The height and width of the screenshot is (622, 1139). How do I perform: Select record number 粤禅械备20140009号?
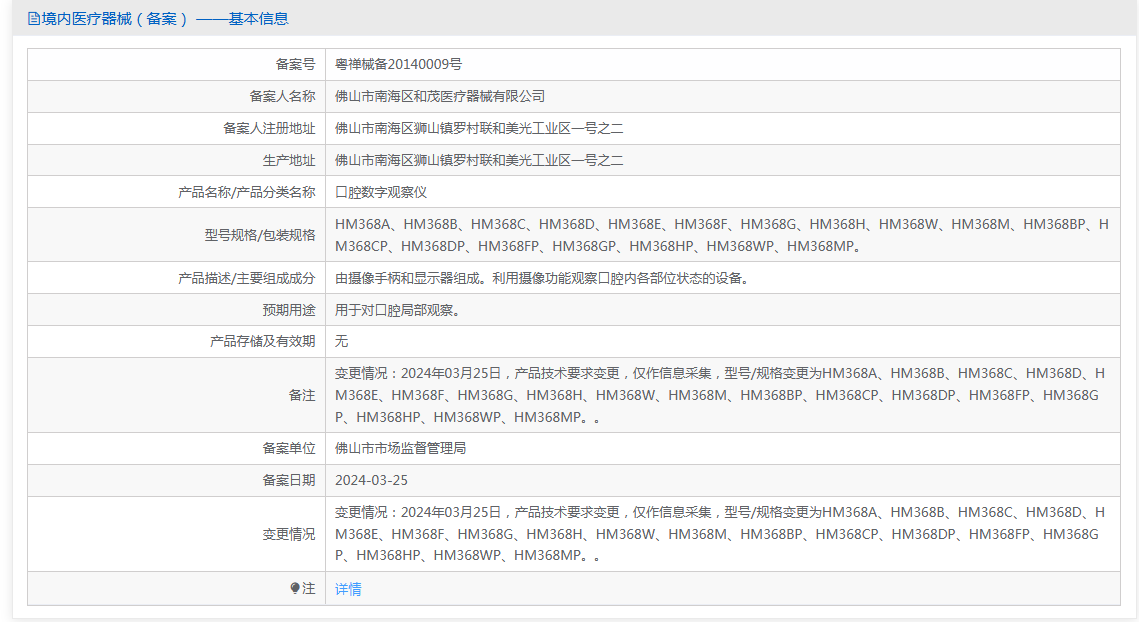[398, 65]
